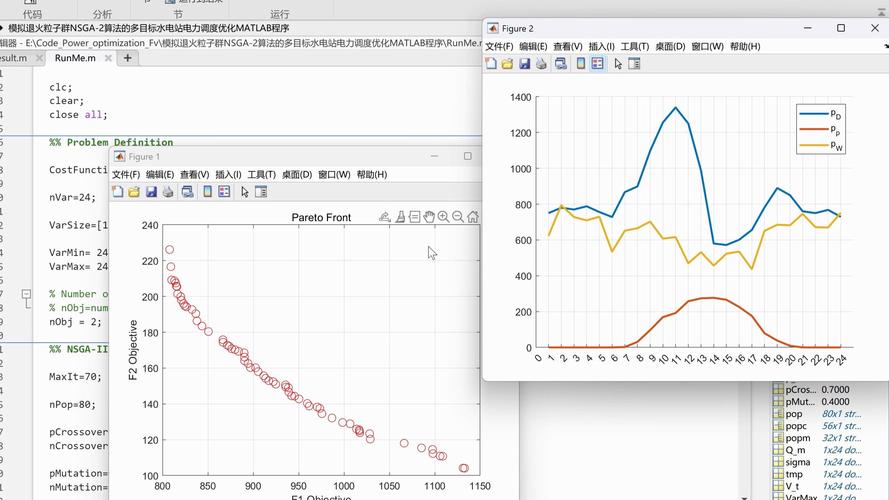Dock Figure 2 using corner arrow
The height and width of the screenshot is (500, 889).
coord(886,46)
